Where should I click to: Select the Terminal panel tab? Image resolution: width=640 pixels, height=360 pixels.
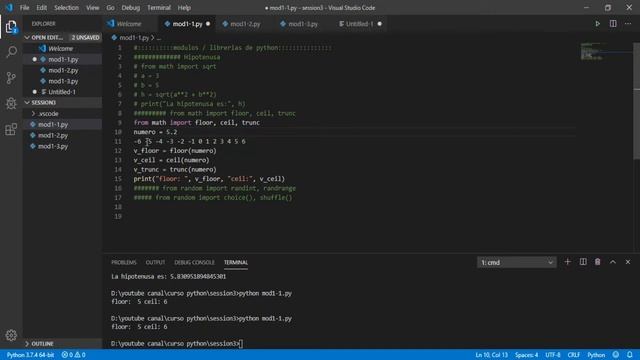(x=236, y=262)
